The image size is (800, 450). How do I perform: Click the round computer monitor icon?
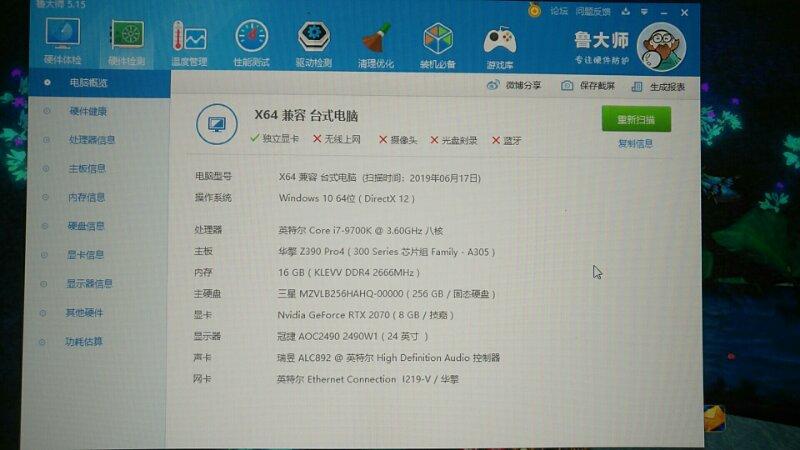217,124
